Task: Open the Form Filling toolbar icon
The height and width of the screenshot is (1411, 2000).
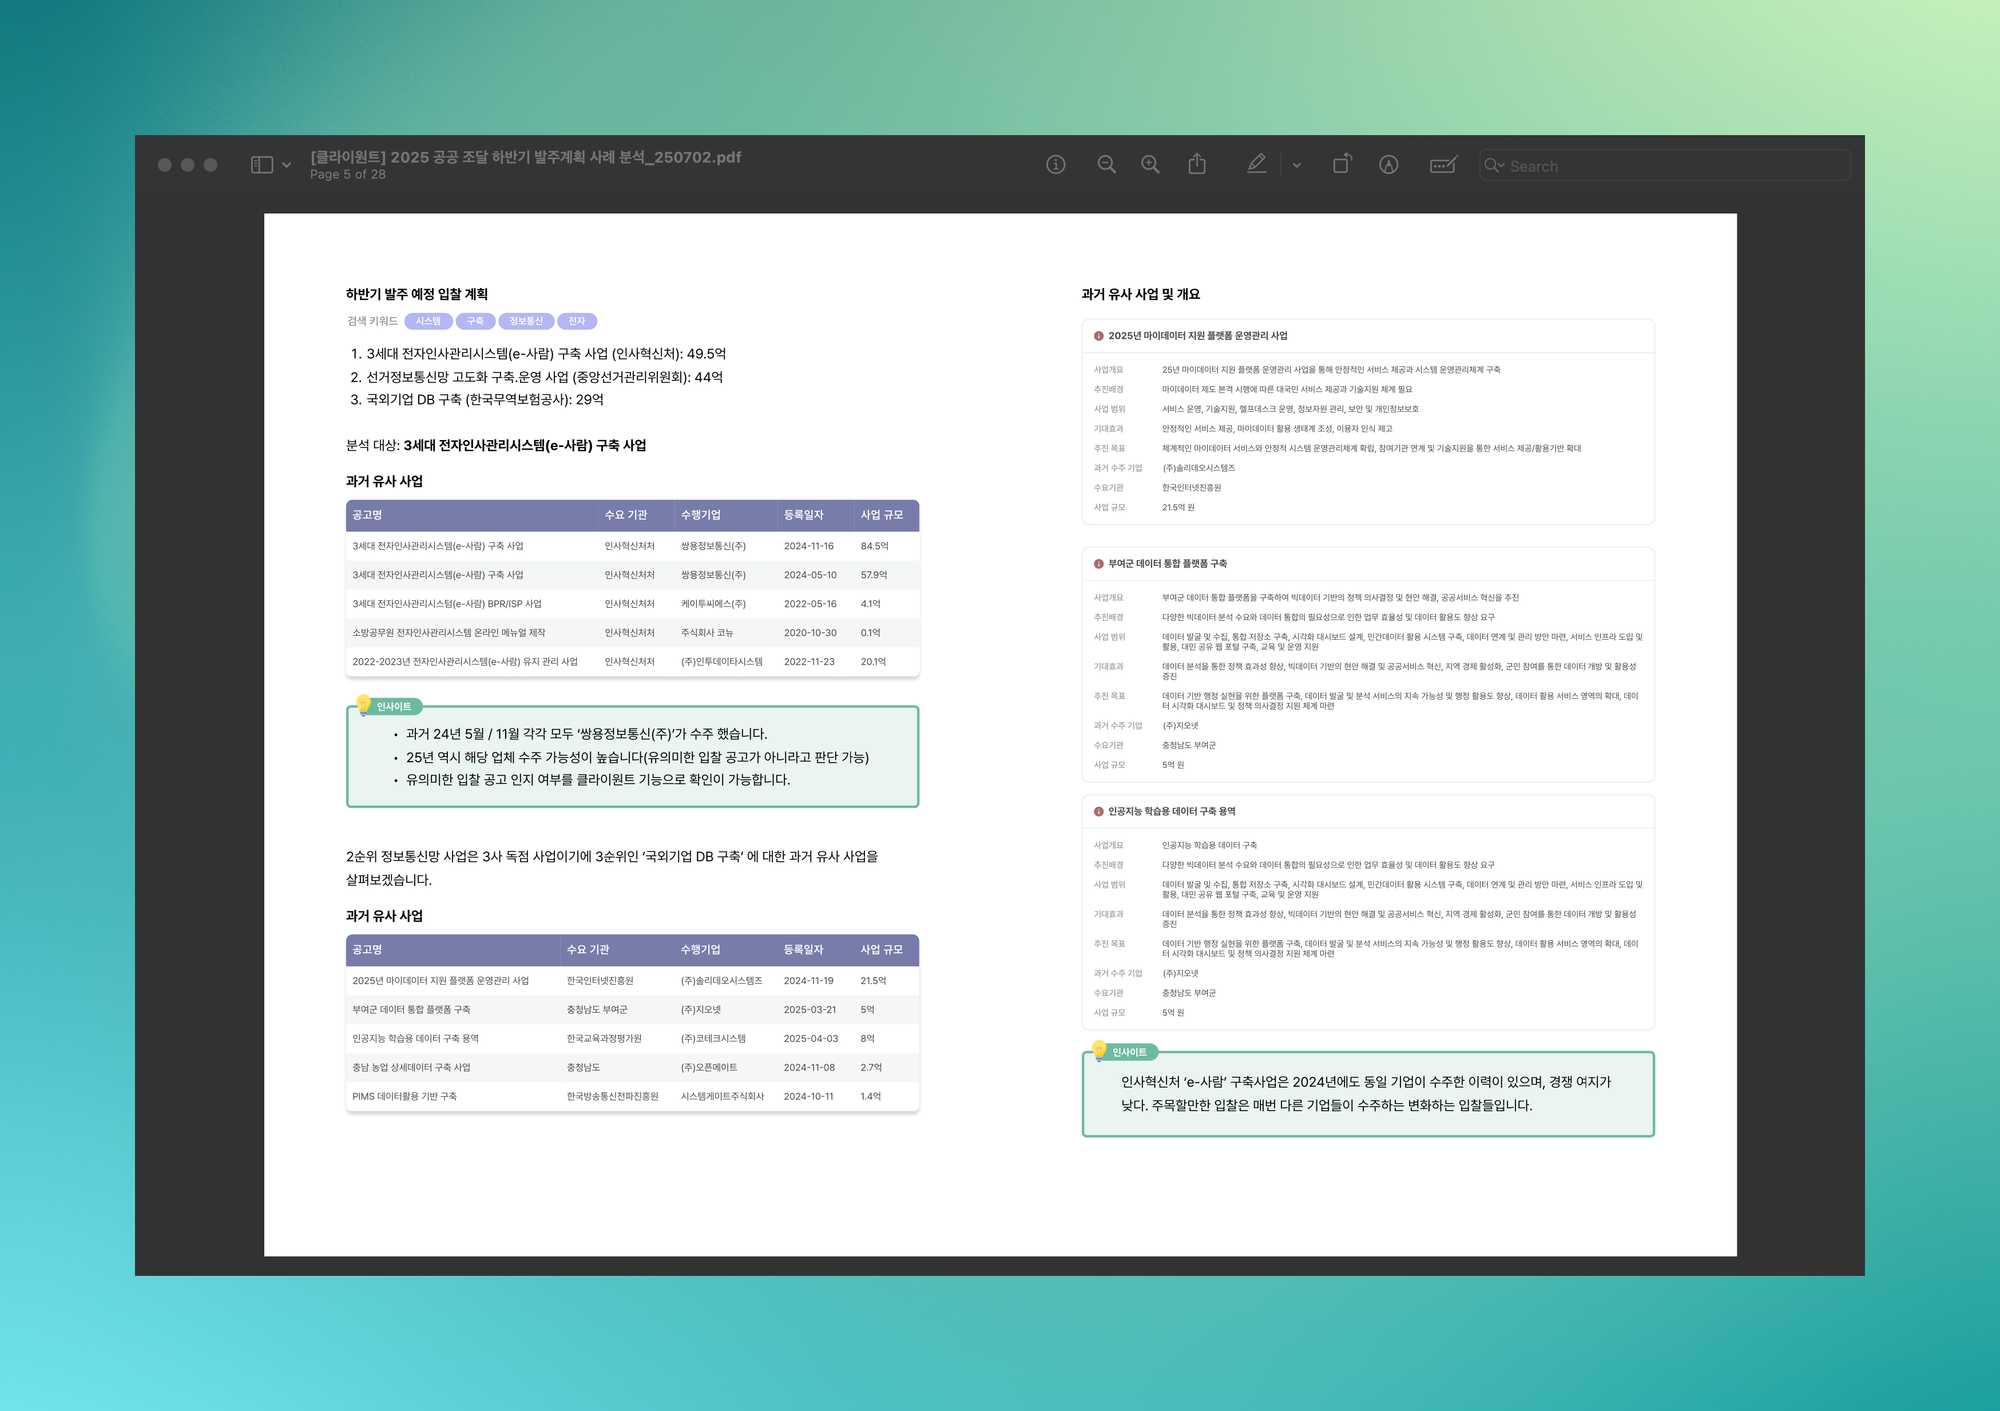Action: [1443, 165]
